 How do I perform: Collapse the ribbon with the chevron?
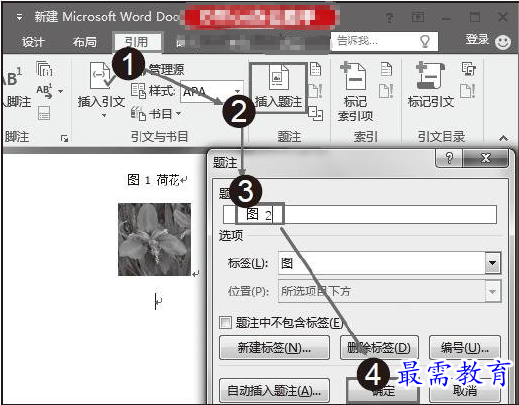pos(503,138)
